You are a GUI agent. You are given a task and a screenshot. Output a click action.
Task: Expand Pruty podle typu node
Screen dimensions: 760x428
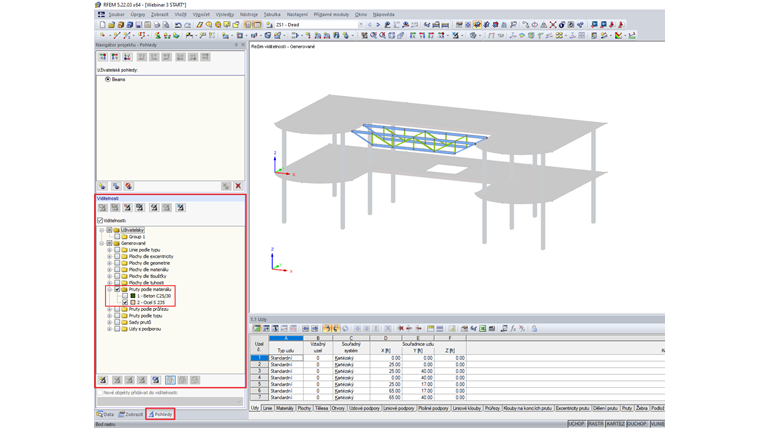point(110,316)
